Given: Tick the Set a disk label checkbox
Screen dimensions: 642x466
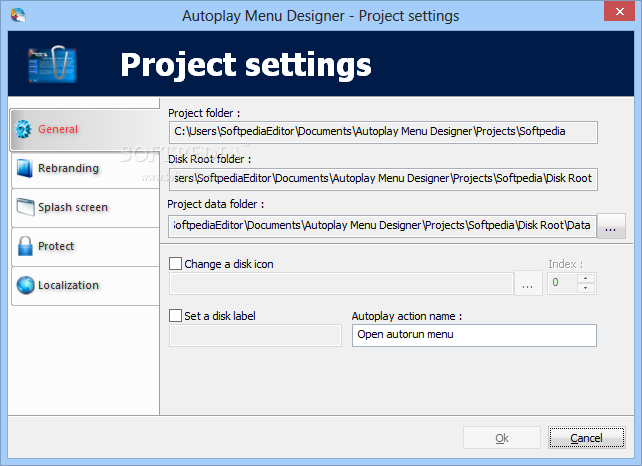Looking at the screenshot, I should point(175,316).
